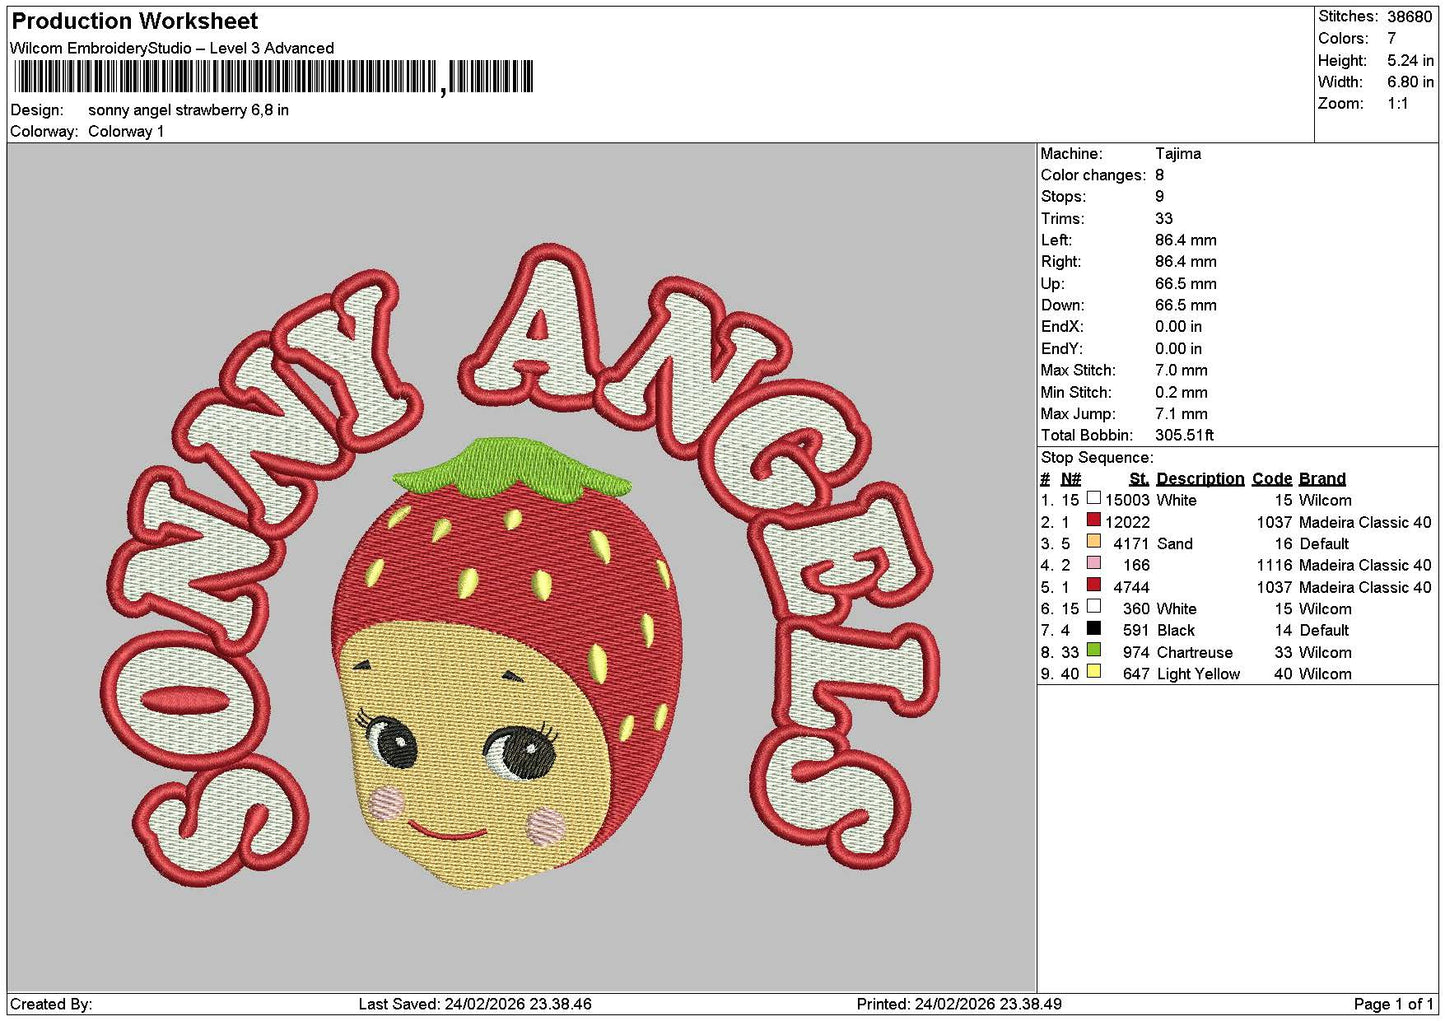Click the 'St.' column header
1445x1021 pixels.
[x=1138, y=479]
